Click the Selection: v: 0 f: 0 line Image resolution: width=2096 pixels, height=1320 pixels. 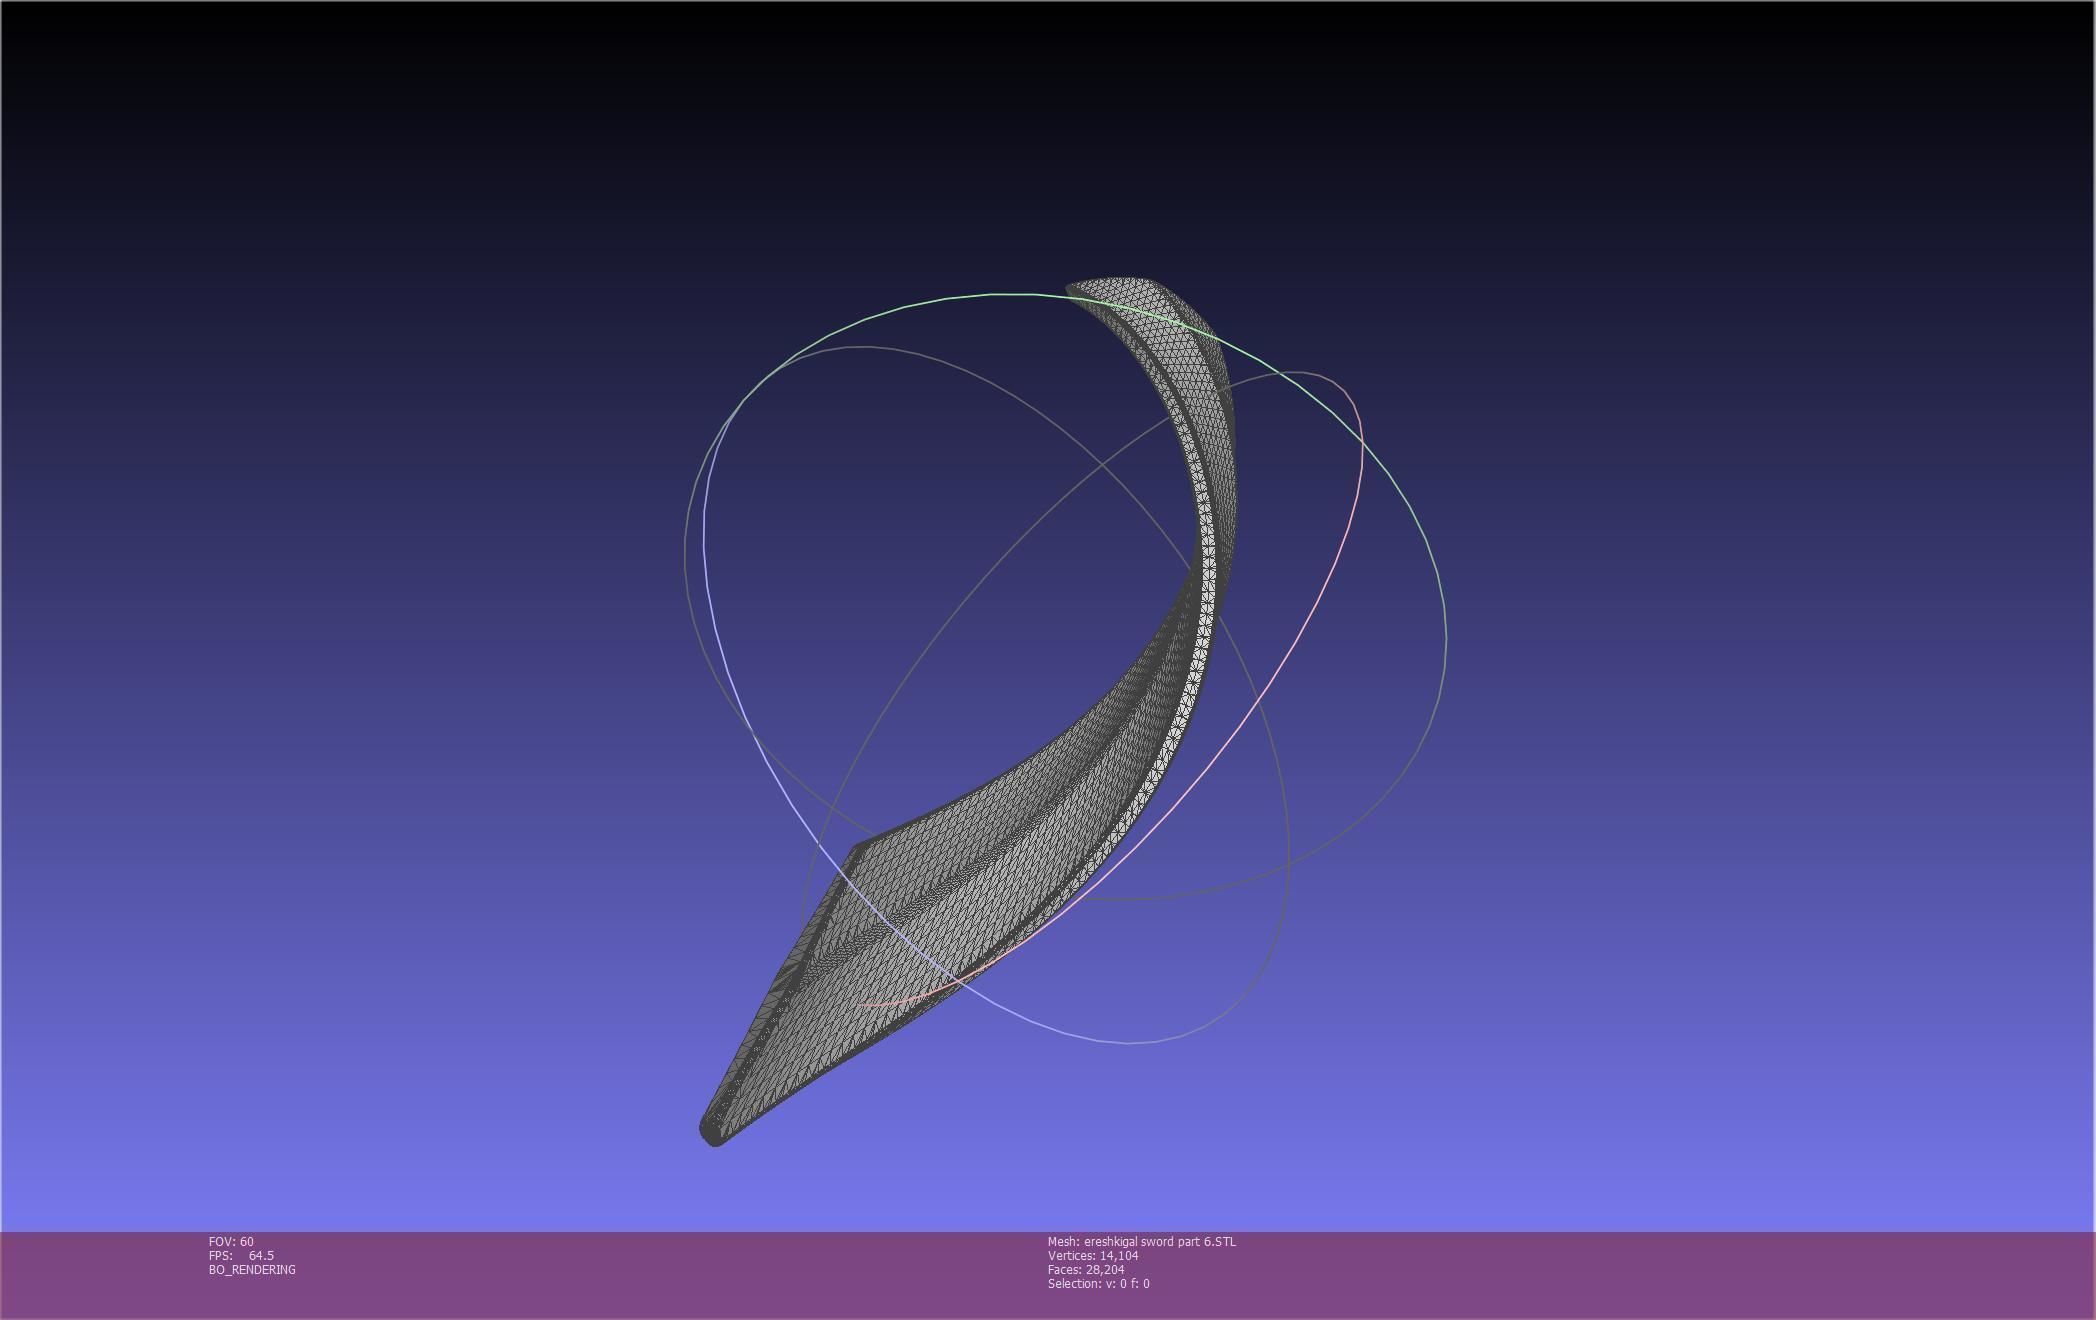point(1098,1283)
